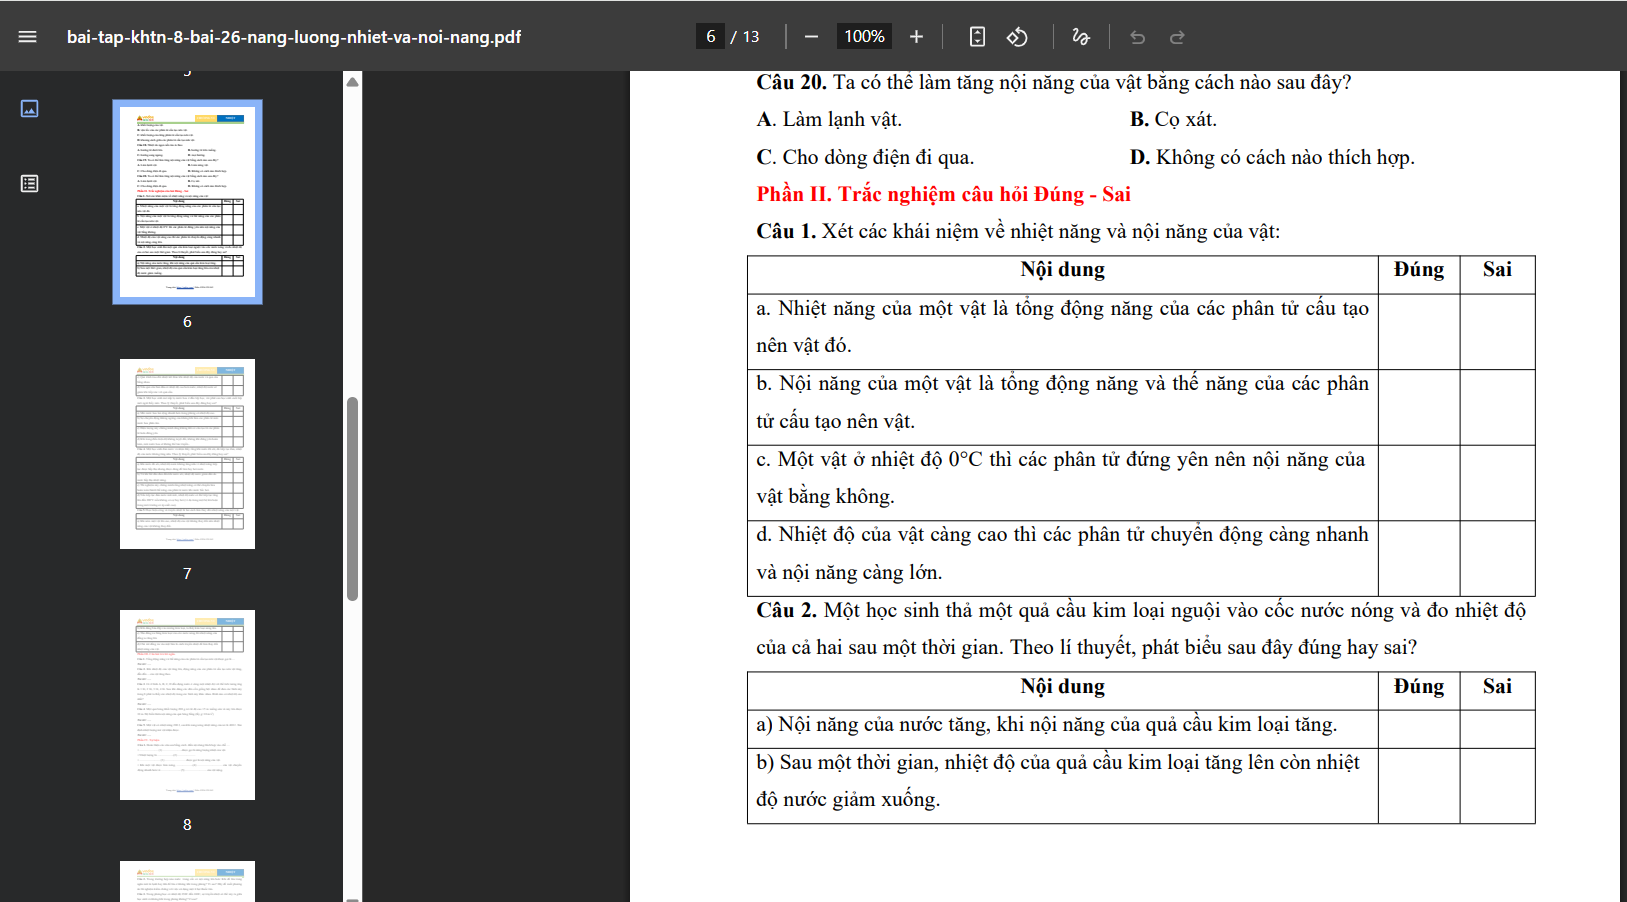Select page 6 thumbnail
This screenshot has width=1627, height=902.
tap(187, 202)
